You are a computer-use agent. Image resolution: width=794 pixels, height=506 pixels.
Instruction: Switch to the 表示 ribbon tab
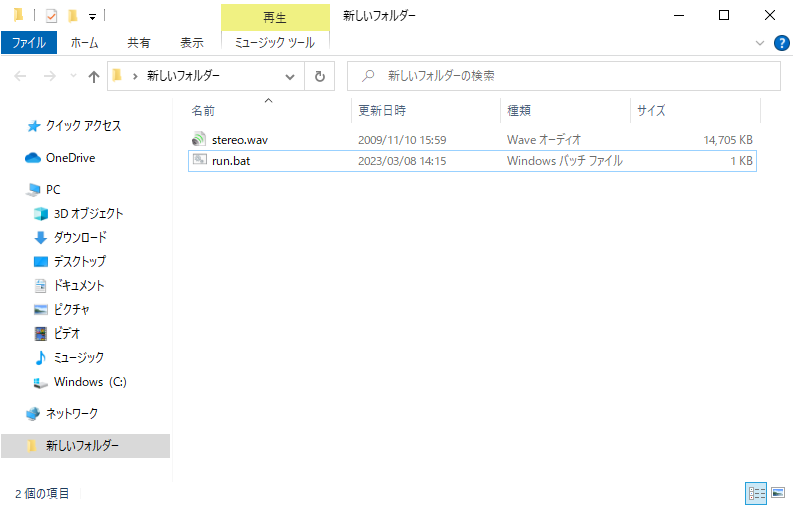coord(192,43)
